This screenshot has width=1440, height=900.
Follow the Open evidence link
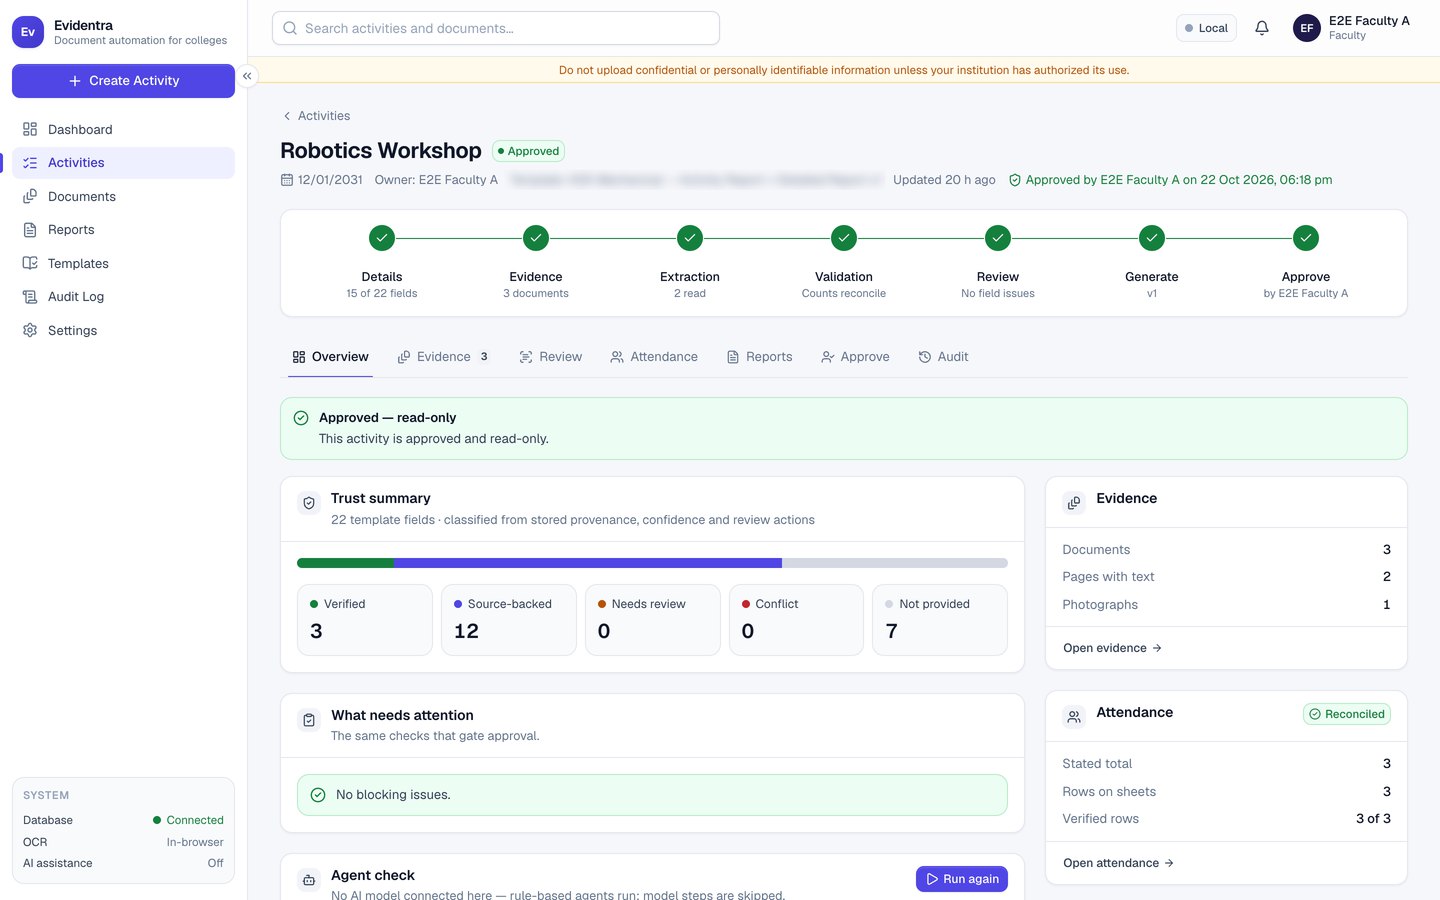tap(1113, 648)
